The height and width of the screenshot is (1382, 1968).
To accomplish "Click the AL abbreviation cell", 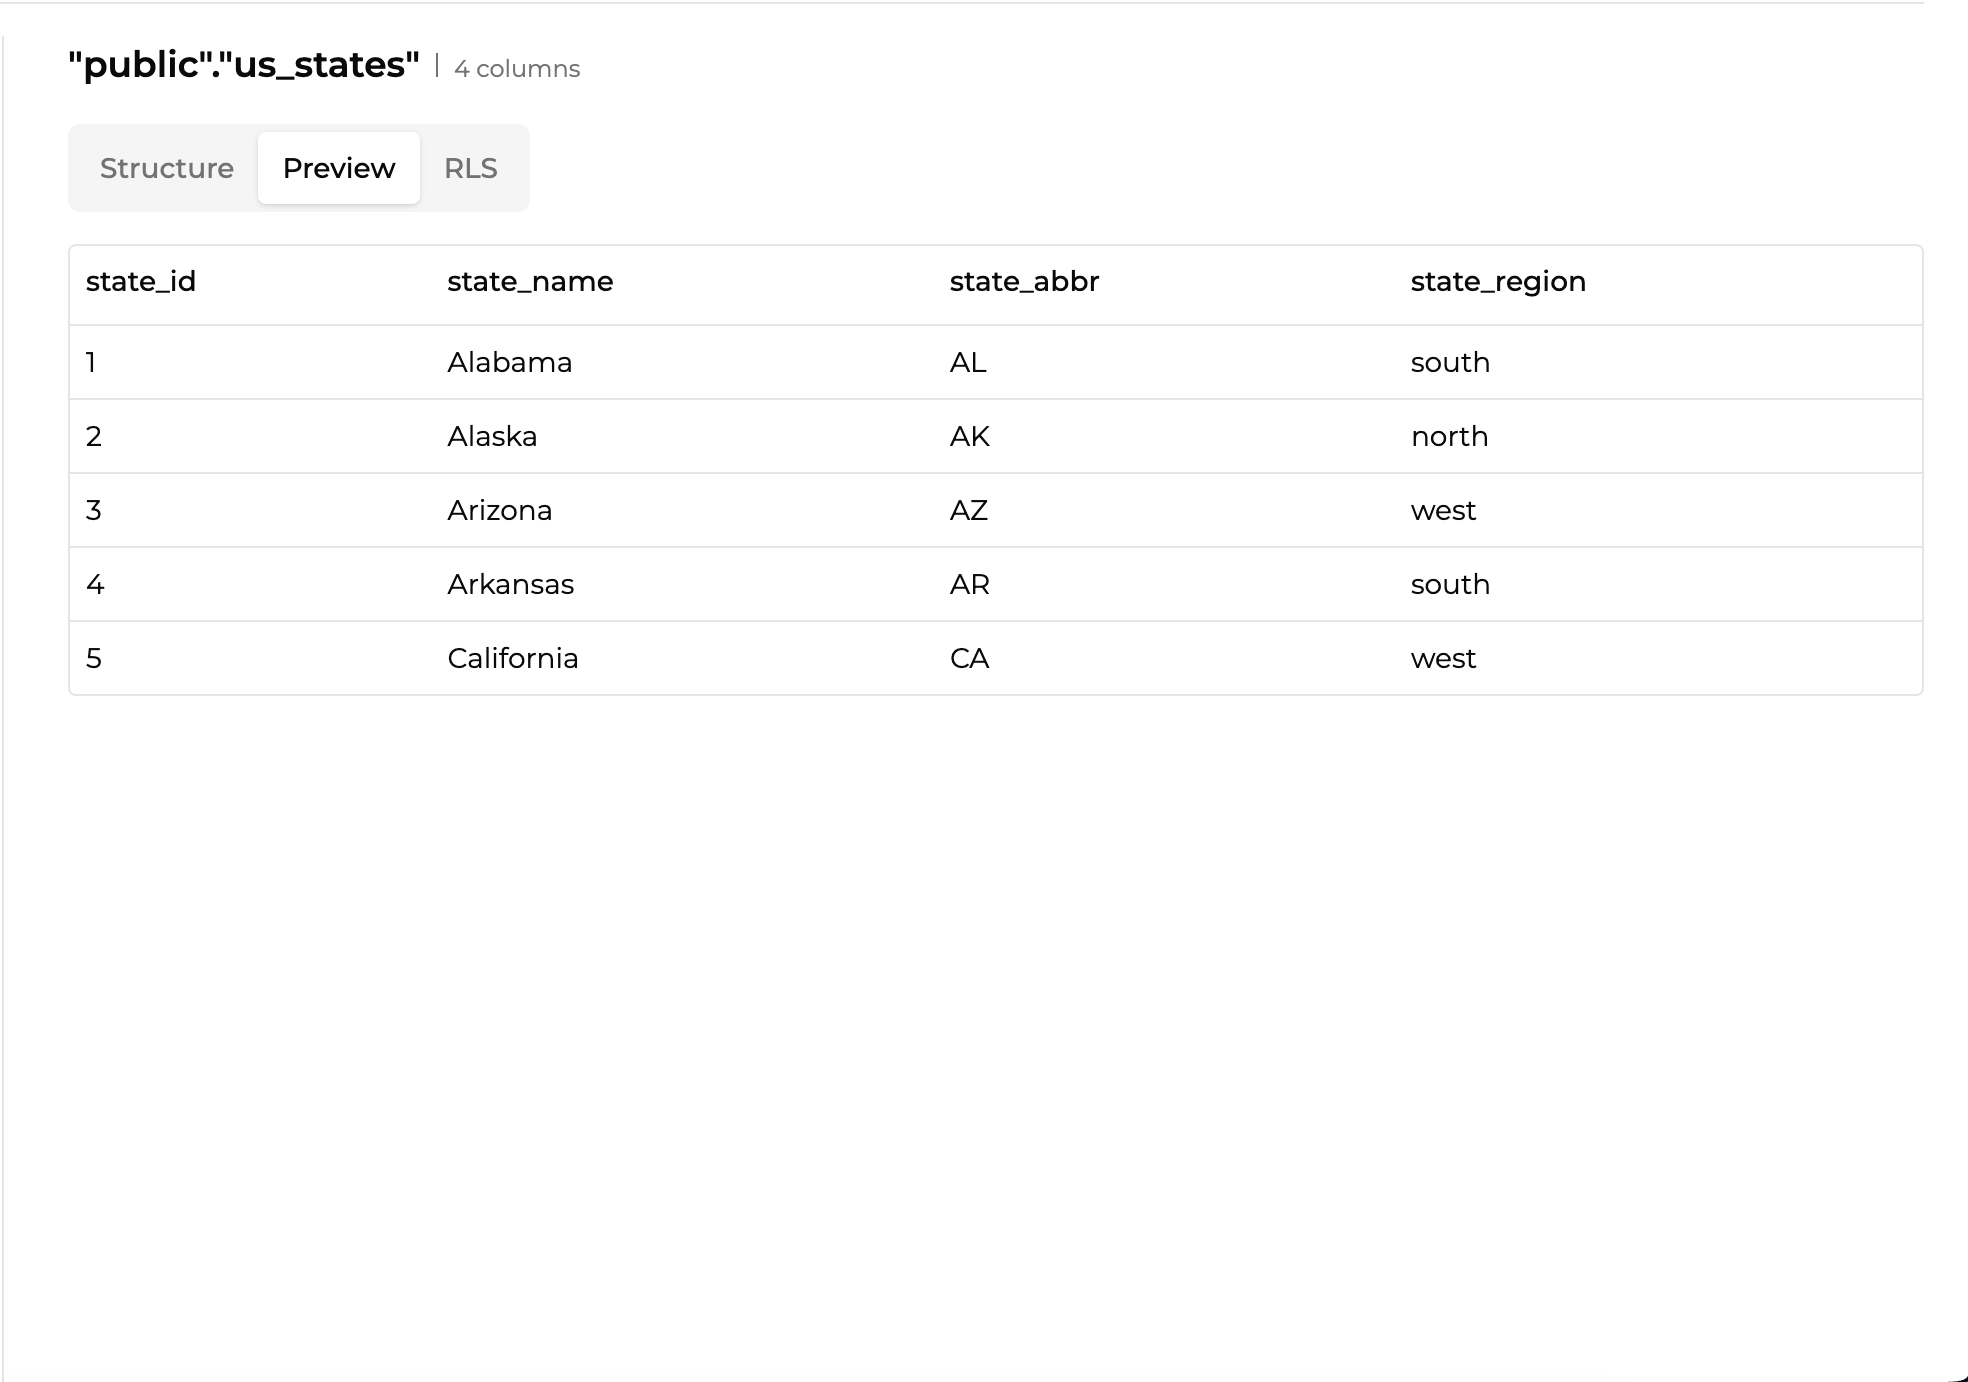I will click(x=967, y=362).
